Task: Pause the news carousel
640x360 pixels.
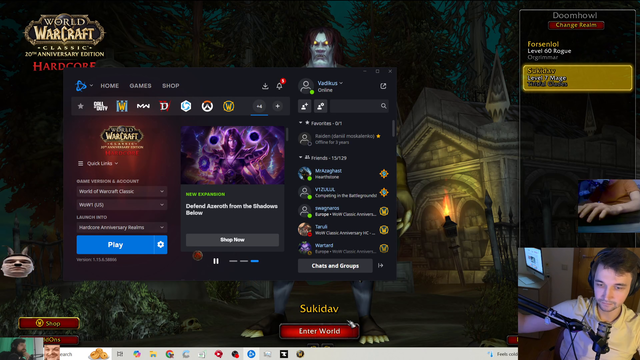Action: click(x=216, y=261)
